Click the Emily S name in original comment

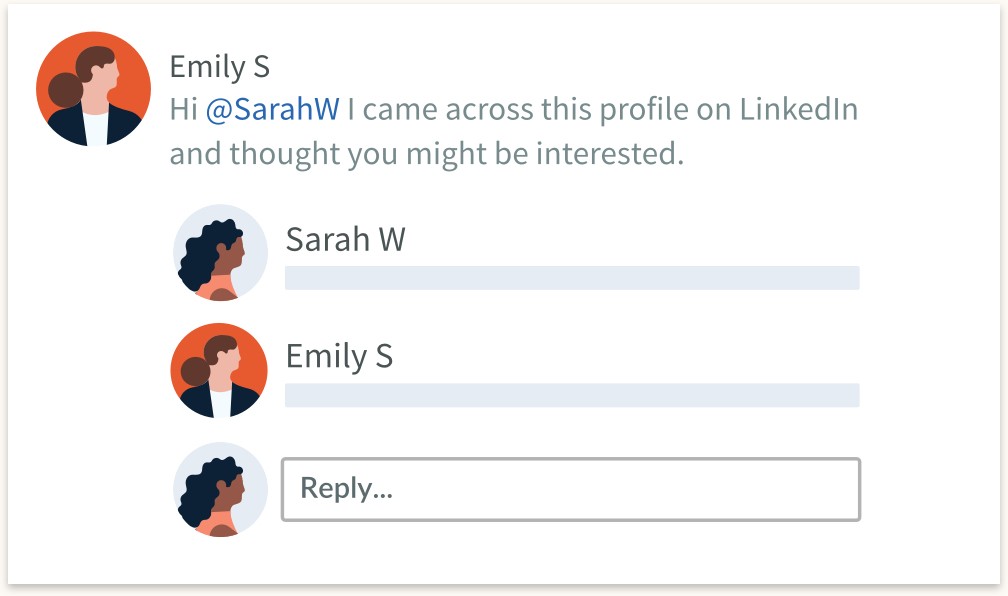click(x=219, y=67)
